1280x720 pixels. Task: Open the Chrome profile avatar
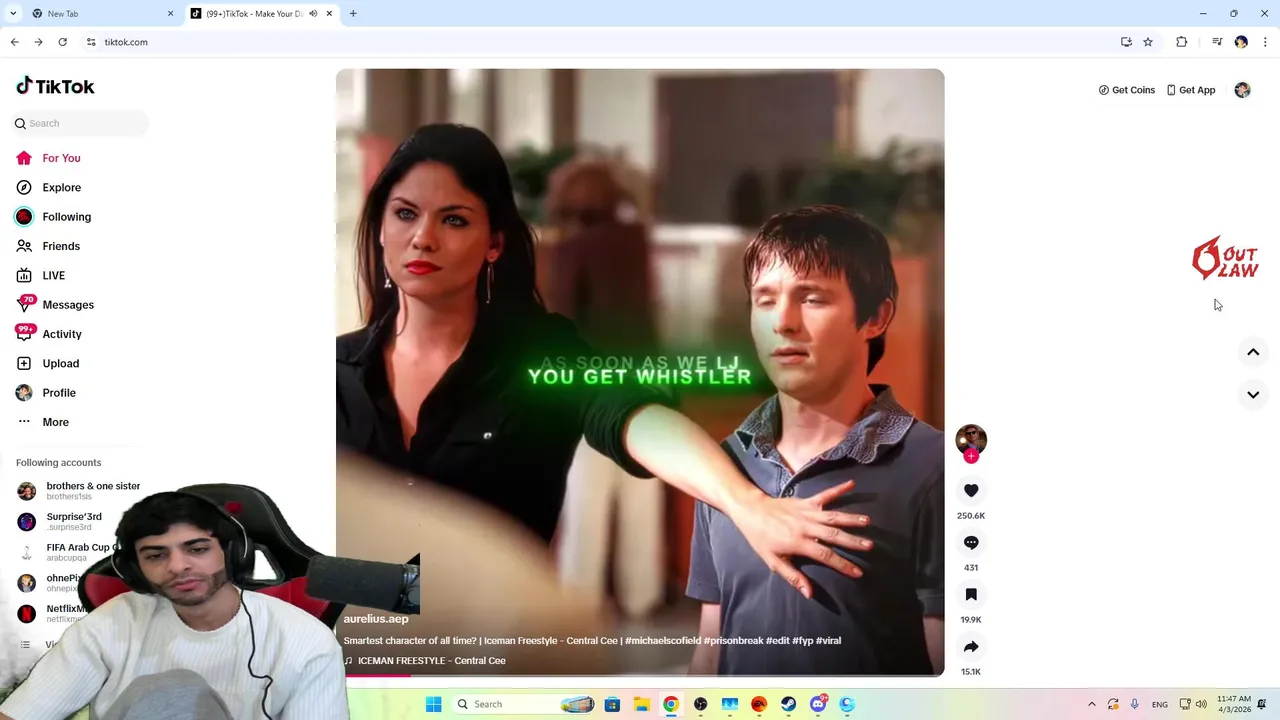pos(1241,42)
